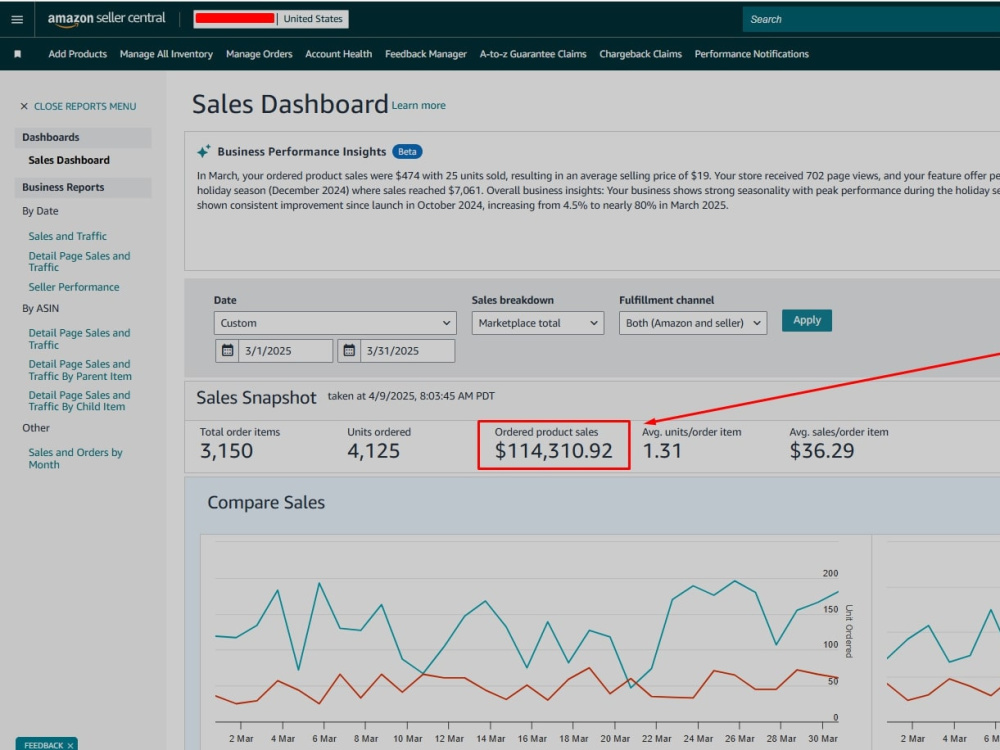The width and height of the screenshot is (1000, 750).
Task: Click the Compare Sales heading
Action: (x=266, y=503)
